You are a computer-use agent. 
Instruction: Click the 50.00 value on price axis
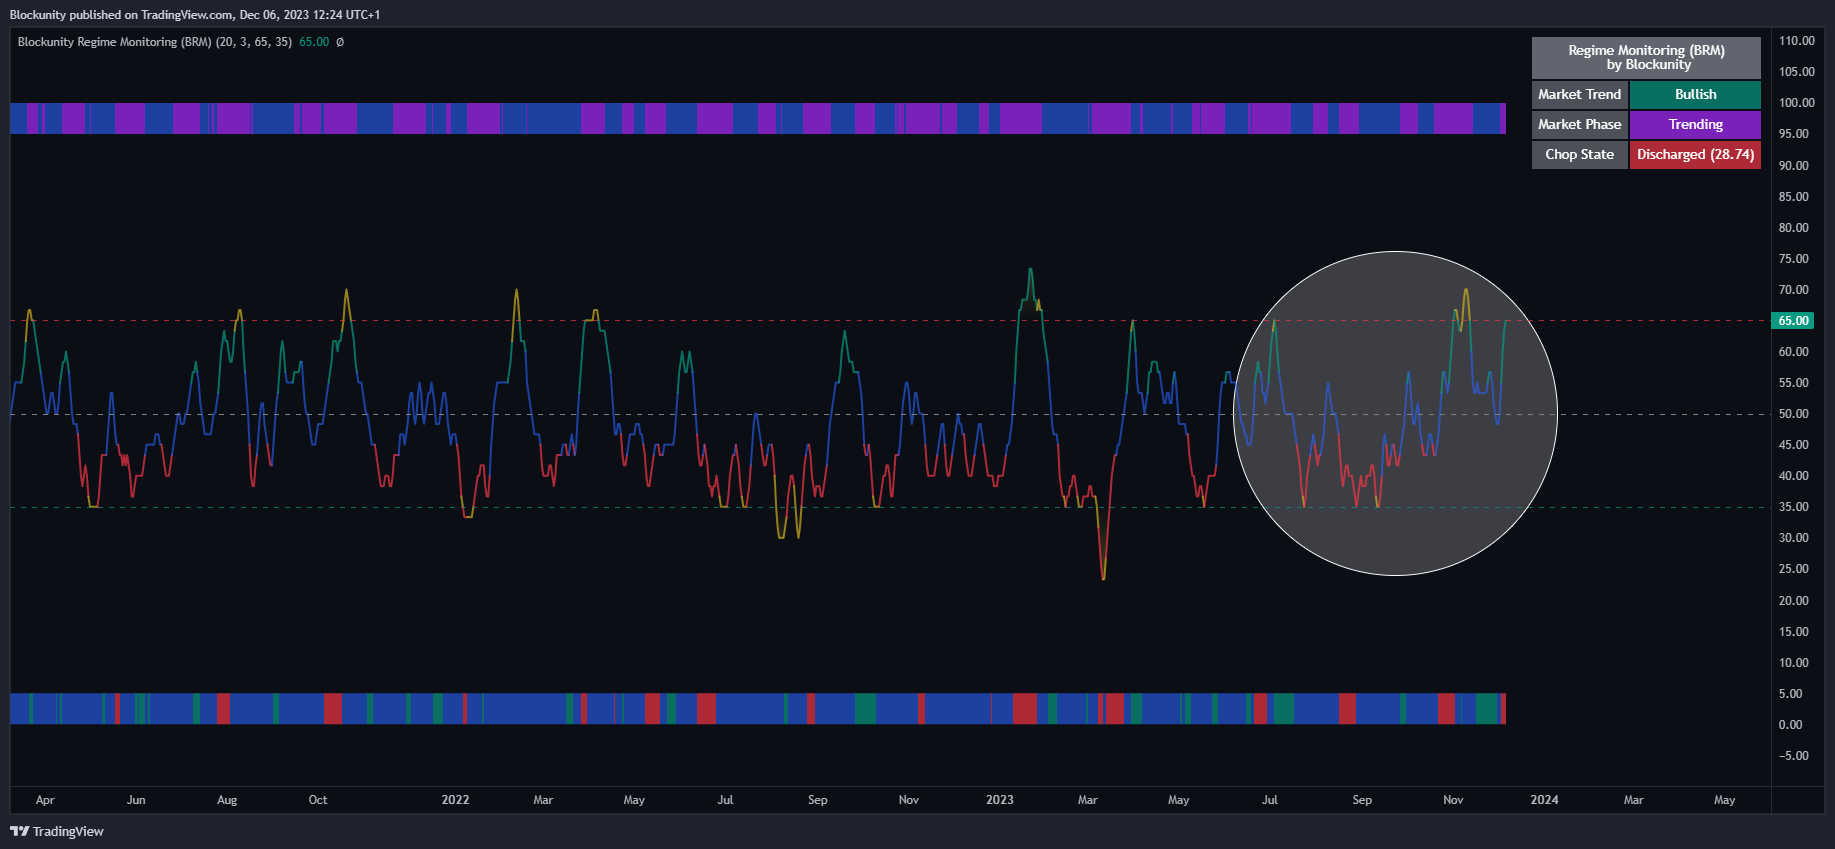tap(1793, 414)
